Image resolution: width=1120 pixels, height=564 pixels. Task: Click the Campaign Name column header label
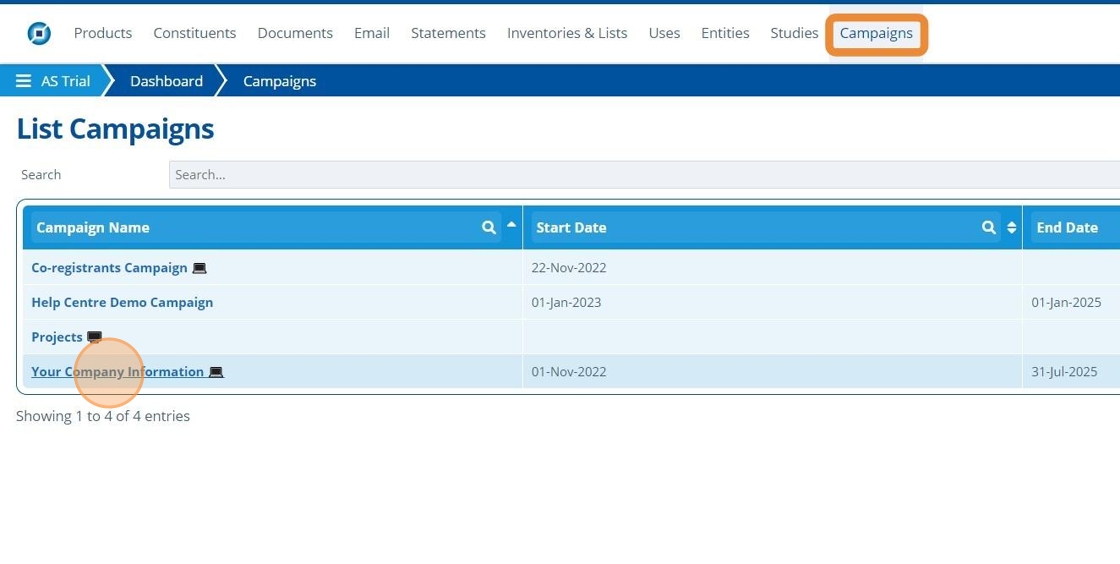click(x=93, y=228)
